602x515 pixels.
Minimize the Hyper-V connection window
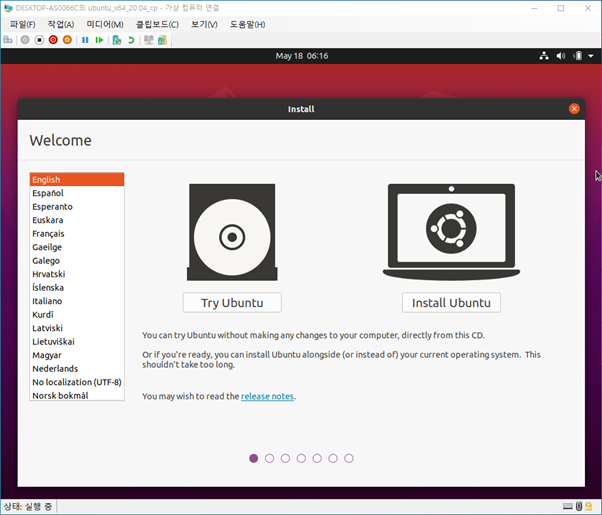[534, 8]
